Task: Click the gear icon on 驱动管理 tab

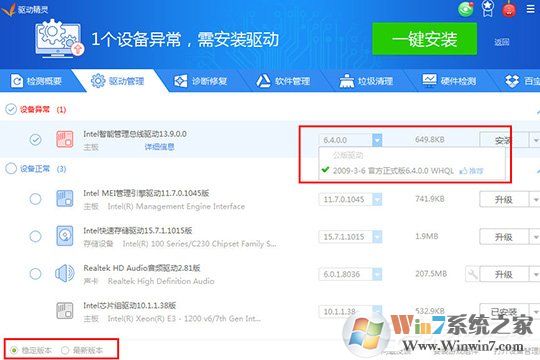Action: [x=98, y=81]
